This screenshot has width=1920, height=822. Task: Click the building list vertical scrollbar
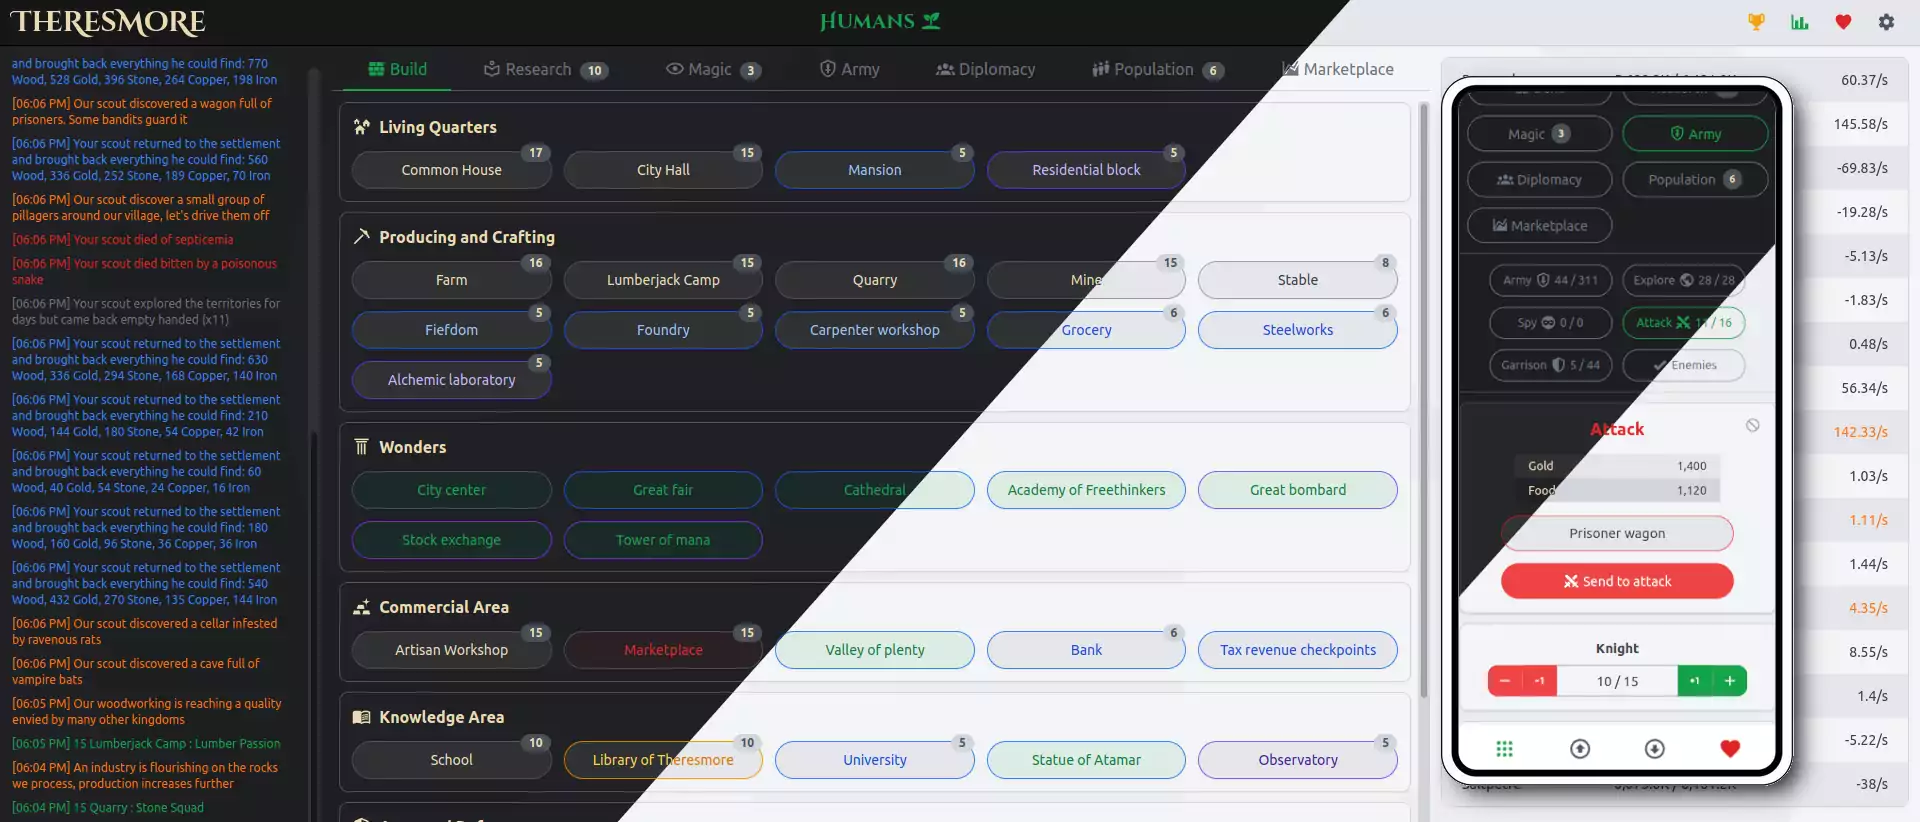pyautogui.click(x=1424, y=400)
